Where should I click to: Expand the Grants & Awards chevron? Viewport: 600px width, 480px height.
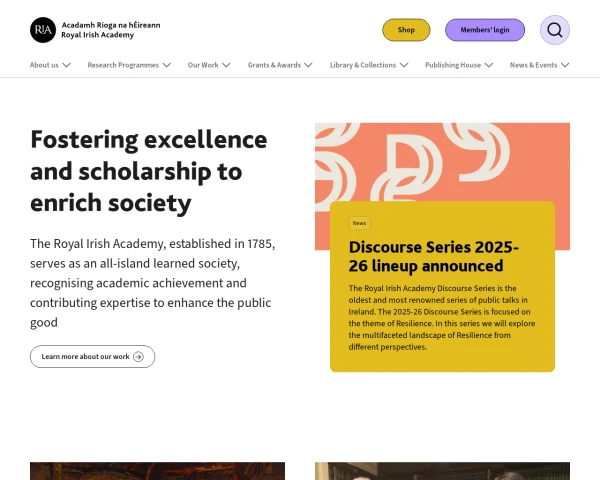point(307,65)
